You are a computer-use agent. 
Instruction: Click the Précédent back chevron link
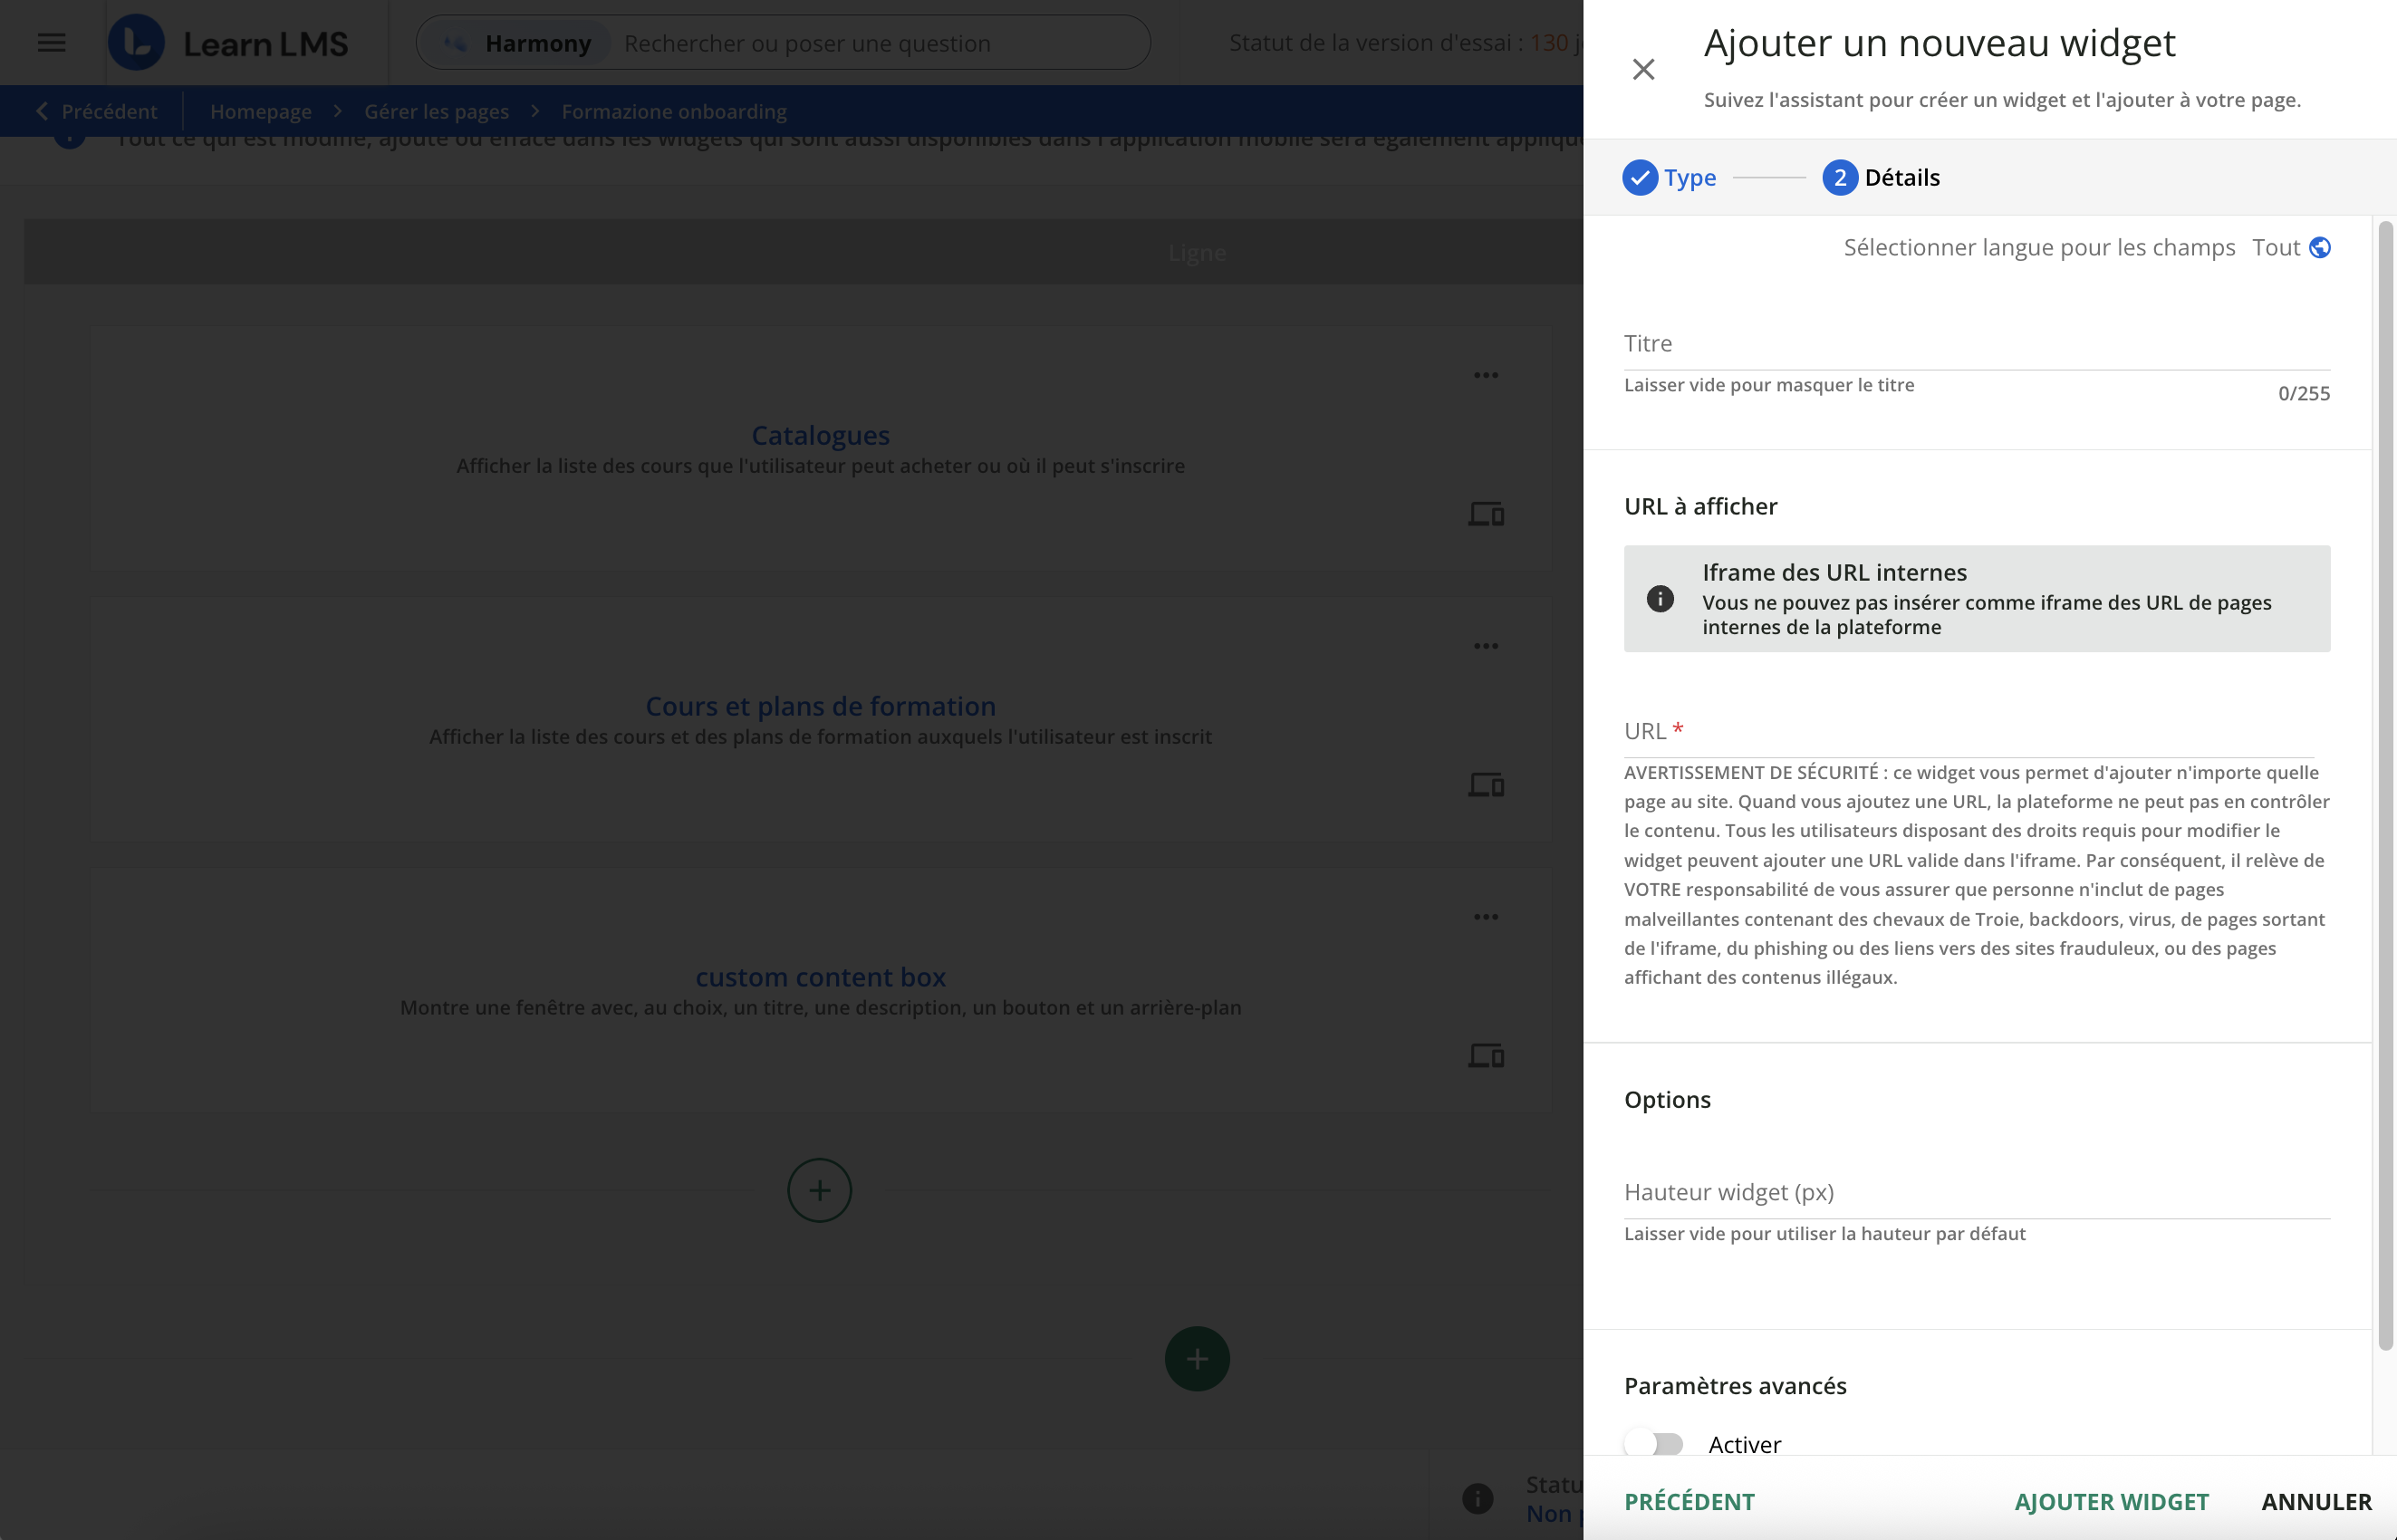pyautogui.click(x=97, y=111)
